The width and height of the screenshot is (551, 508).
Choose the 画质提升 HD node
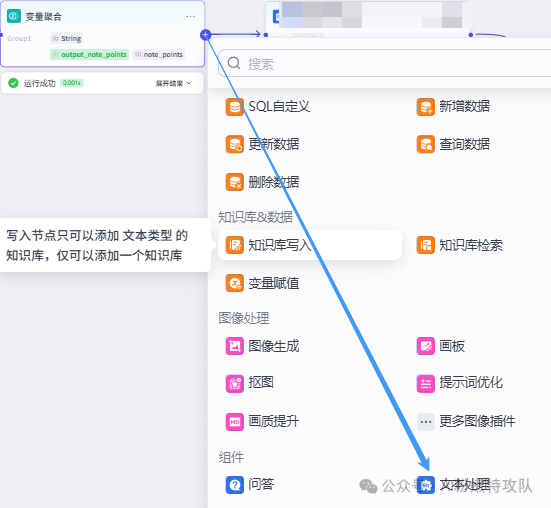(262, 422)
